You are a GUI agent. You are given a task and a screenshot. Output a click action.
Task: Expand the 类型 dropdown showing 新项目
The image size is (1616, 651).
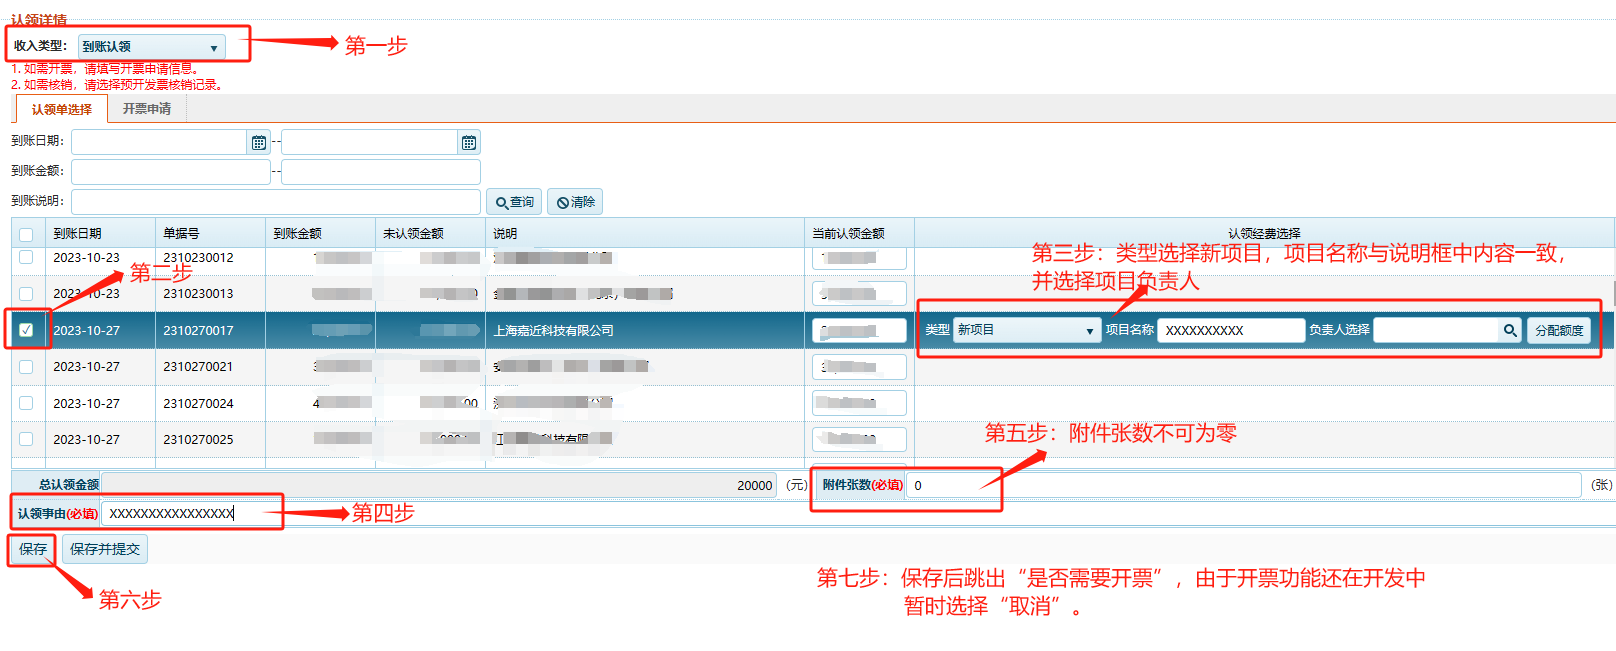(1026, 330)
